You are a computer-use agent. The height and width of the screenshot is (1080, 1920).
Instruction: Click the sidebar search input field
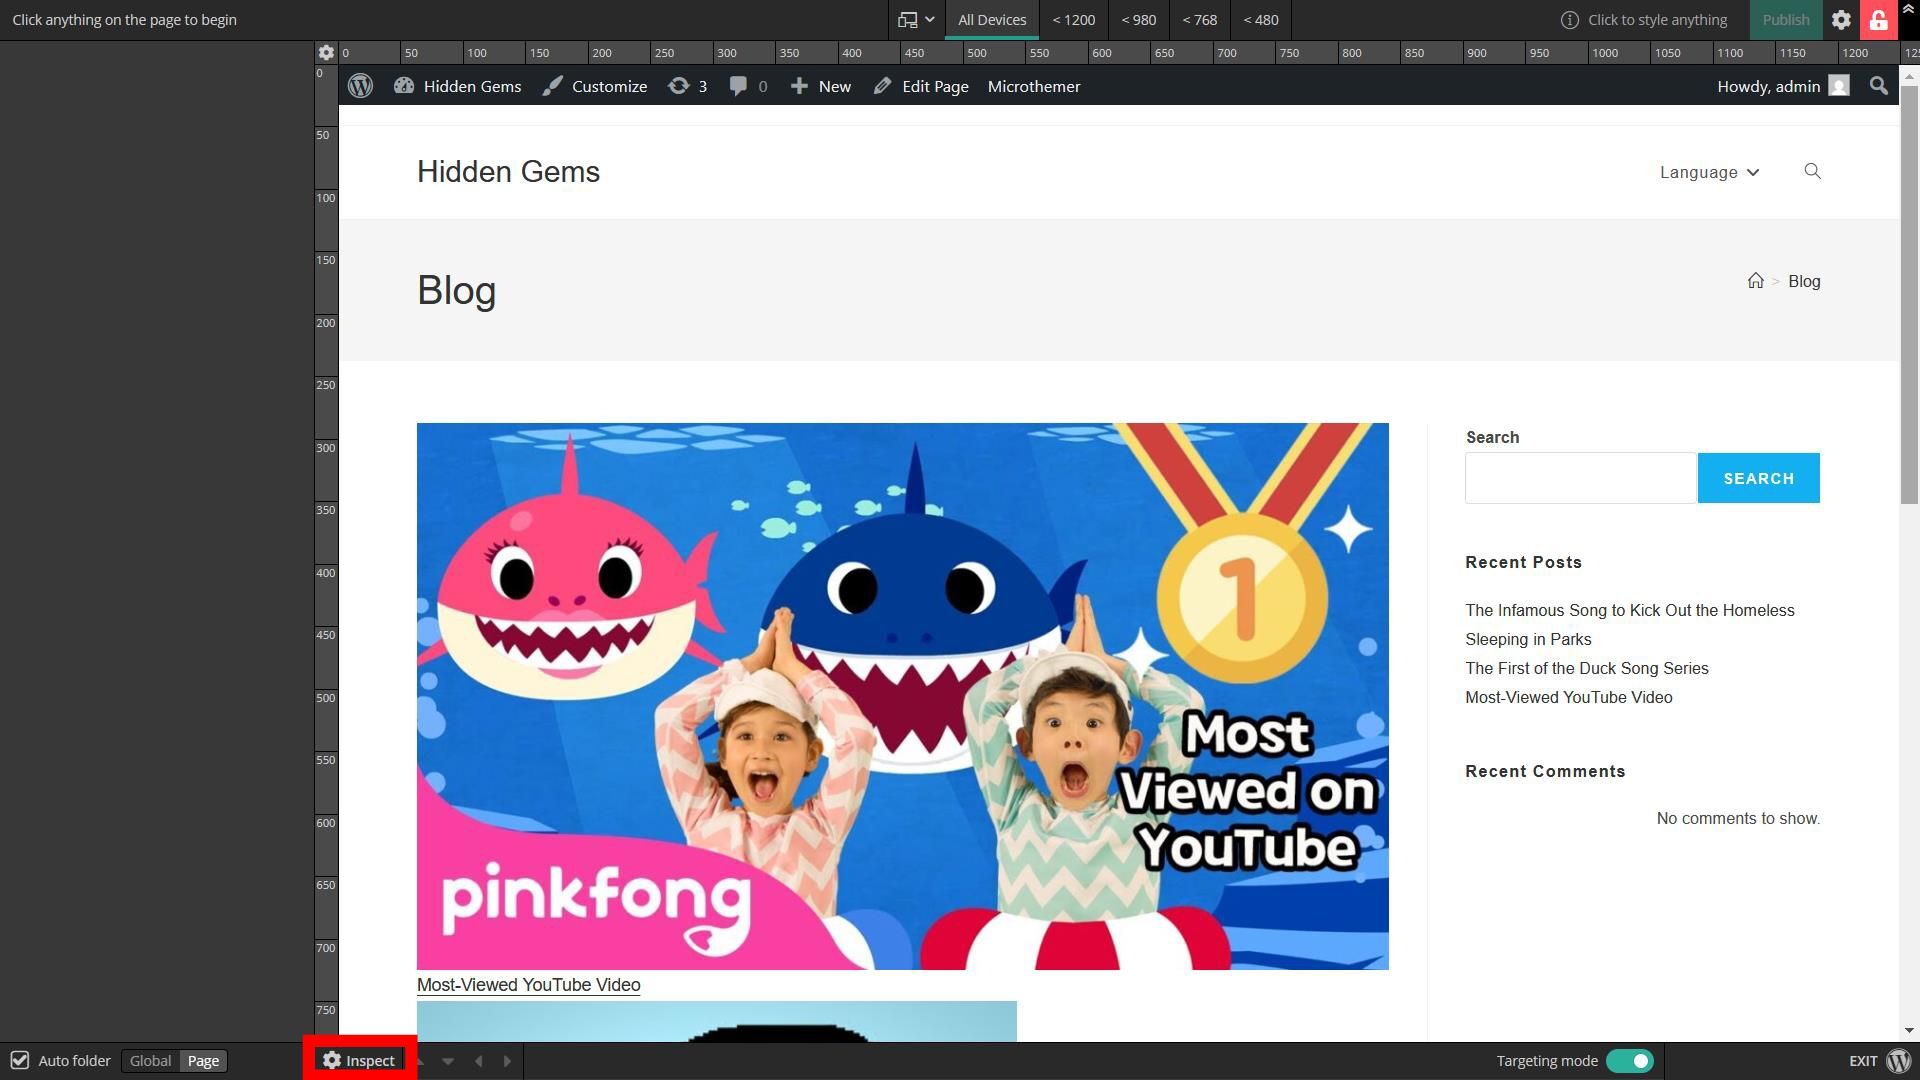pyautogui.click(x=1581, y=478)
